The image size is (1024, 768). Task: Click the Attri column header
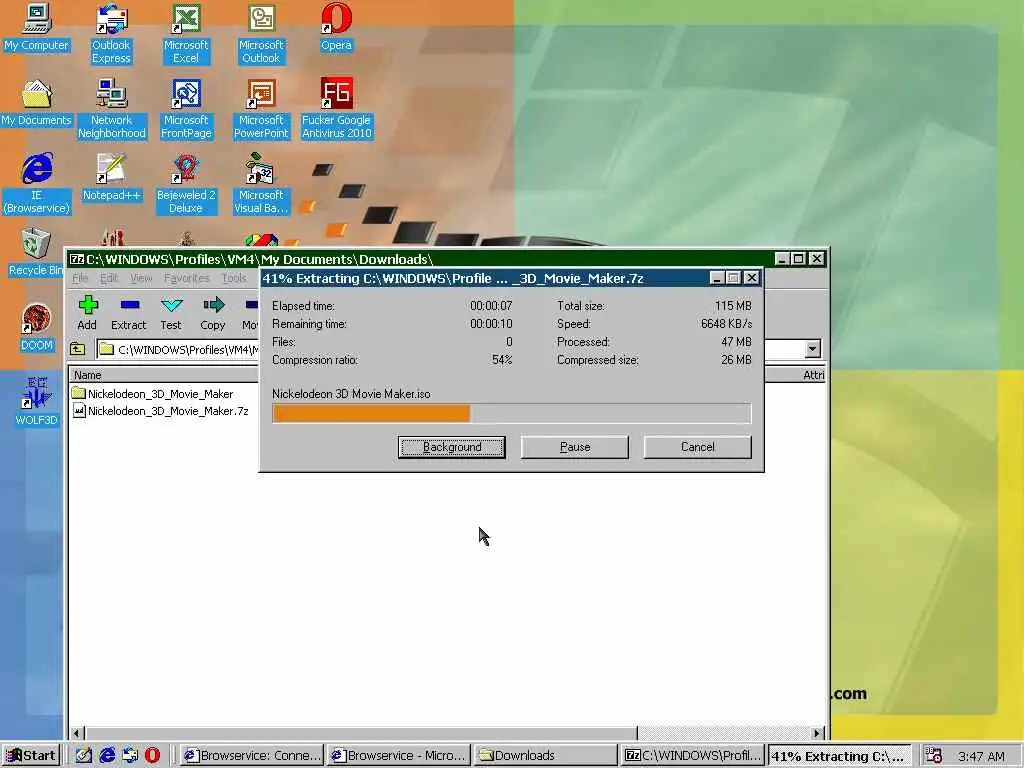(814, 375)
